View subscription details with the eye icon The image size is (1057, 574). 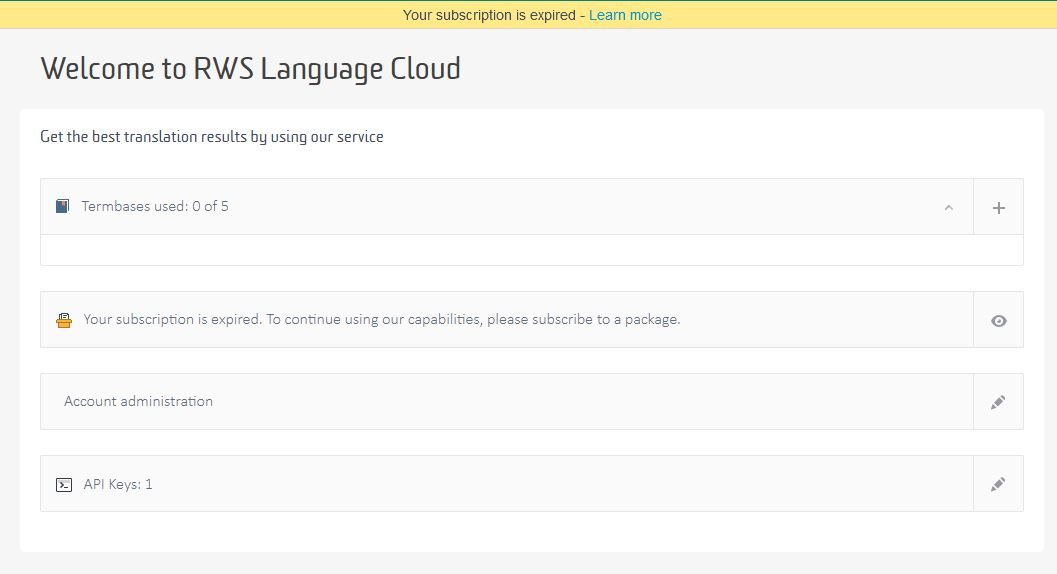998,320
